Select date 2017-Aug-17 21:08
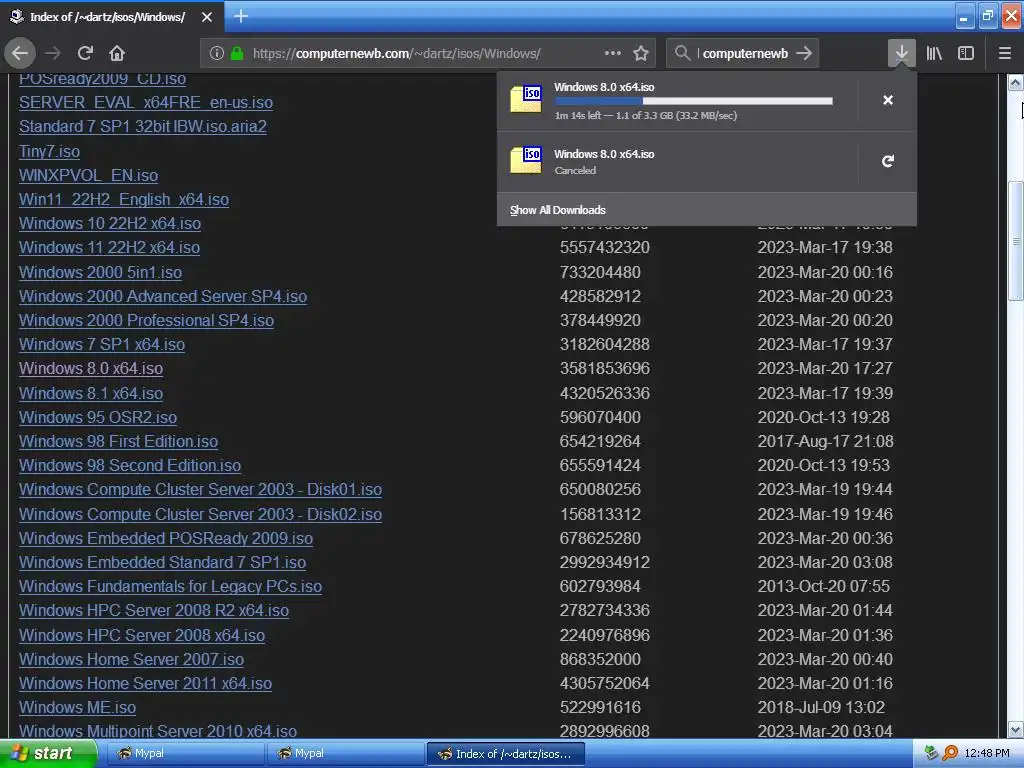1024x768 pixels. (825, 441)
